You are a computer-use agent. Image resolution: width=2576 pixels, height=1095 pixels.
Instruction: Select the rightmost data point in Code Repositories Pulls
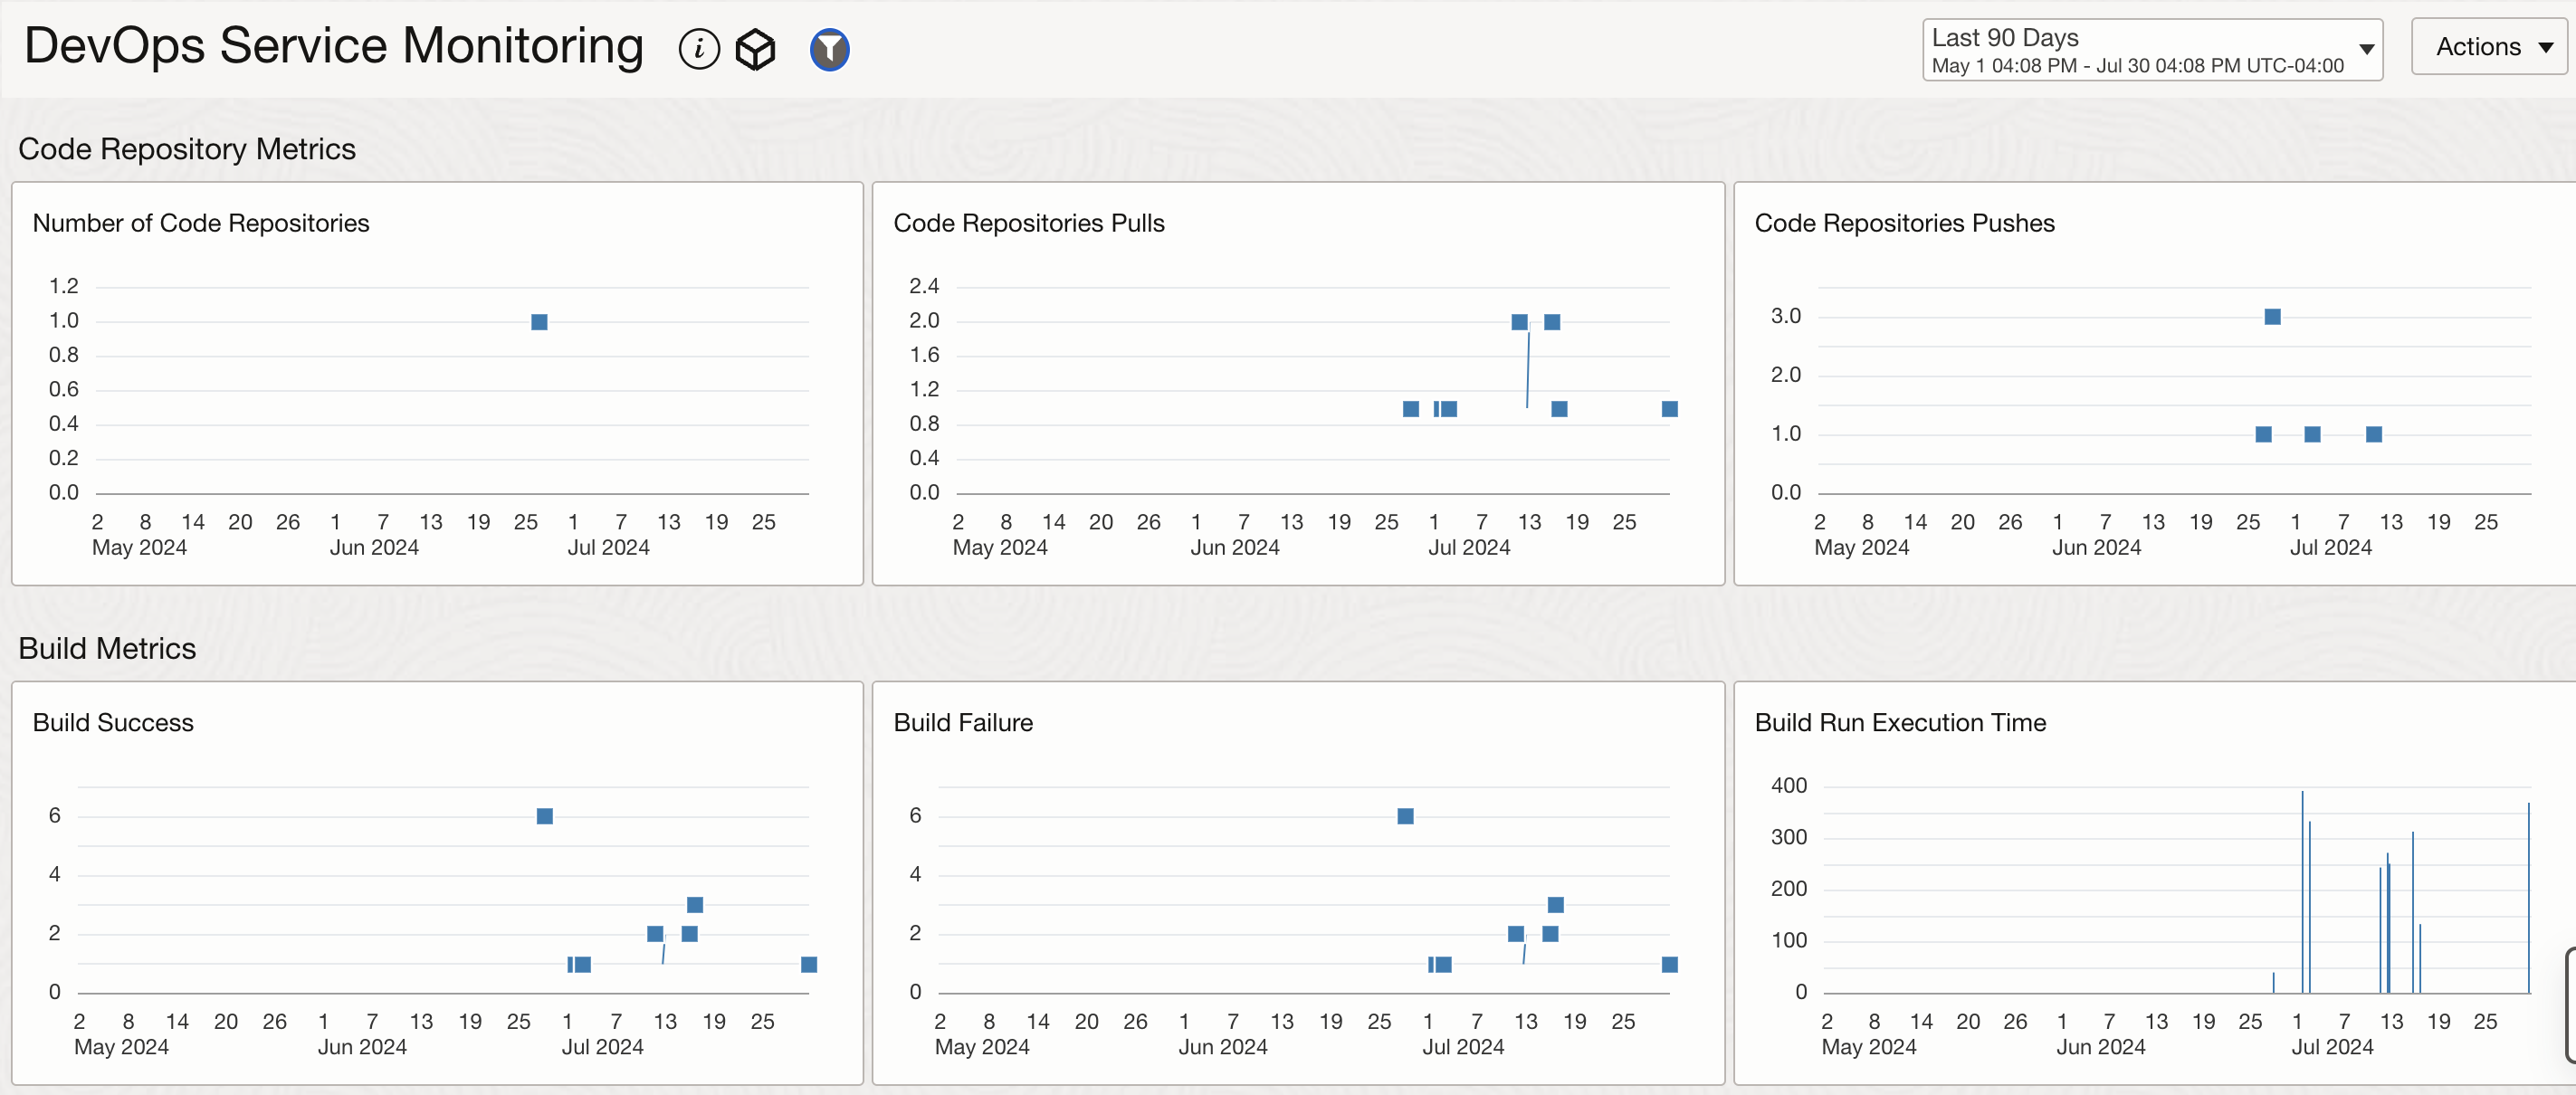pos(1669,409)
